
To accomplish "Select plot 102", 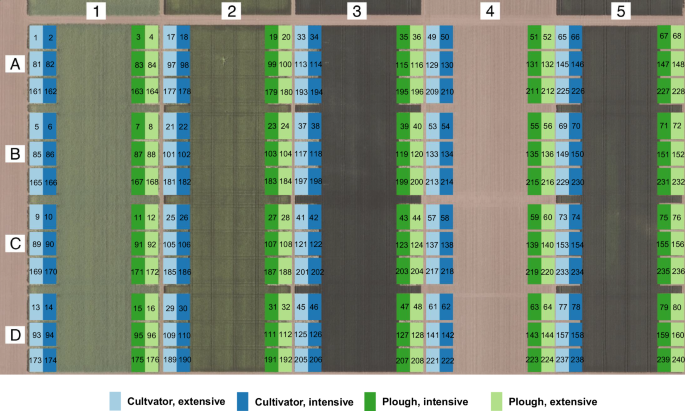I will click(184, 154).
